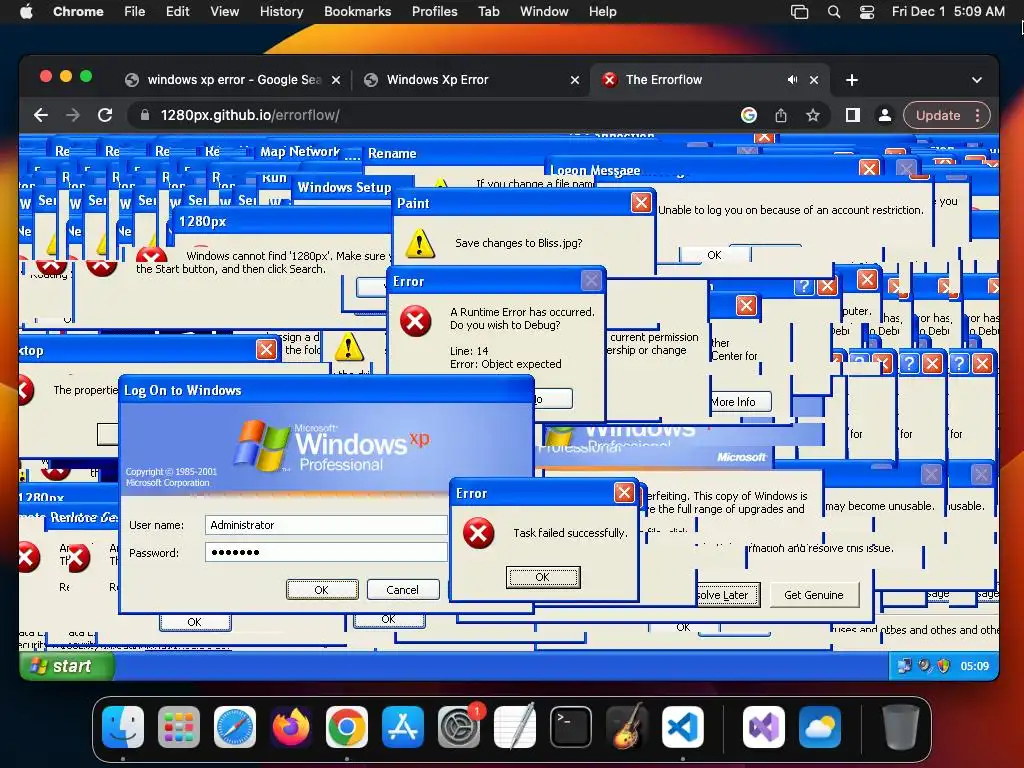
Task: Open Chrome's three-dot menu beside Update
Action: click(x=977, y=115)
